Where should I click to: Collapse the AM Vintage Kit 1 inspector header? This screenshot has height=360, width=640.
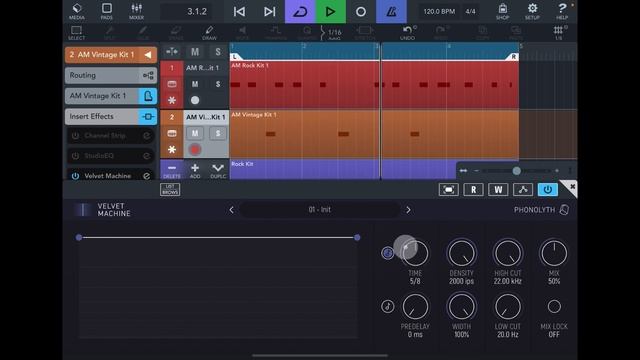[x=148, y=55]
